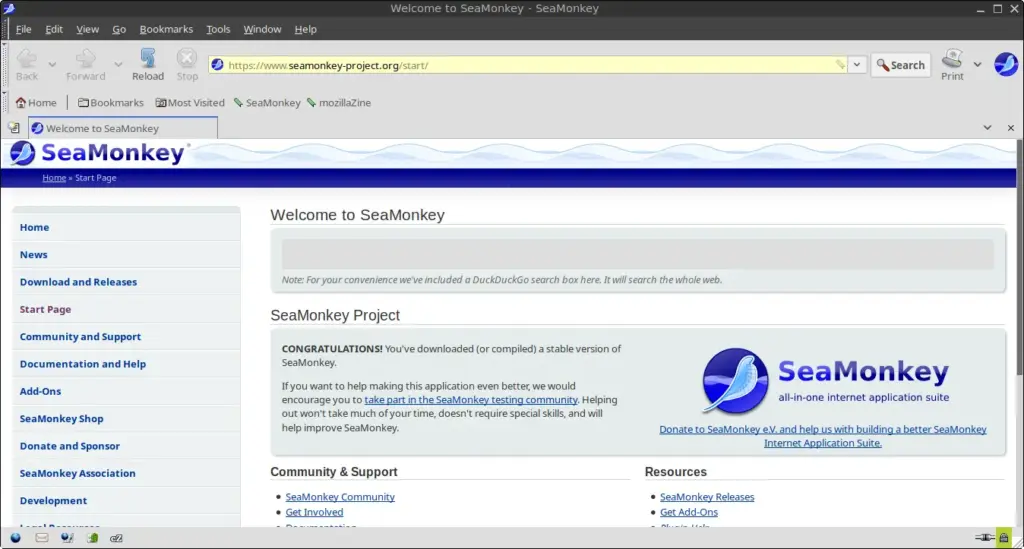
Task: Click the Forward navigation arrow icon
Action: pyautogui.click(x=86, y=59)
